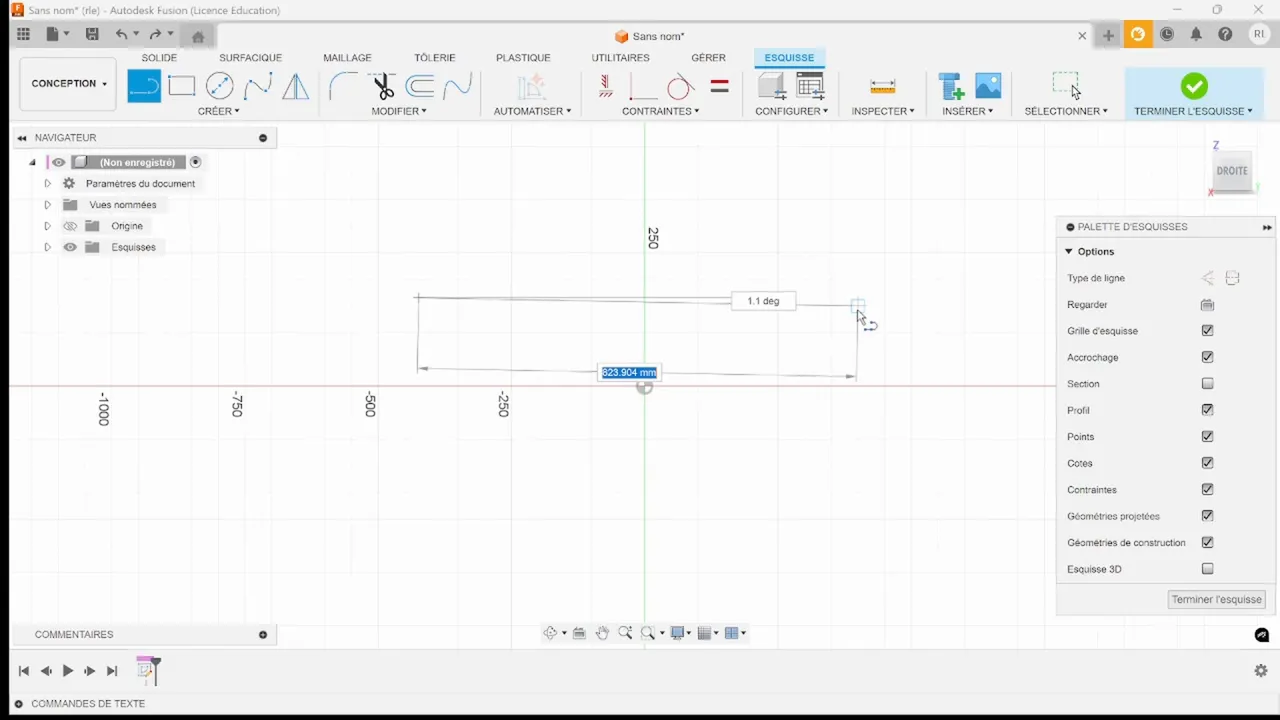
Task: Collapse the Options section in palette
Action: click(1069, 252)
